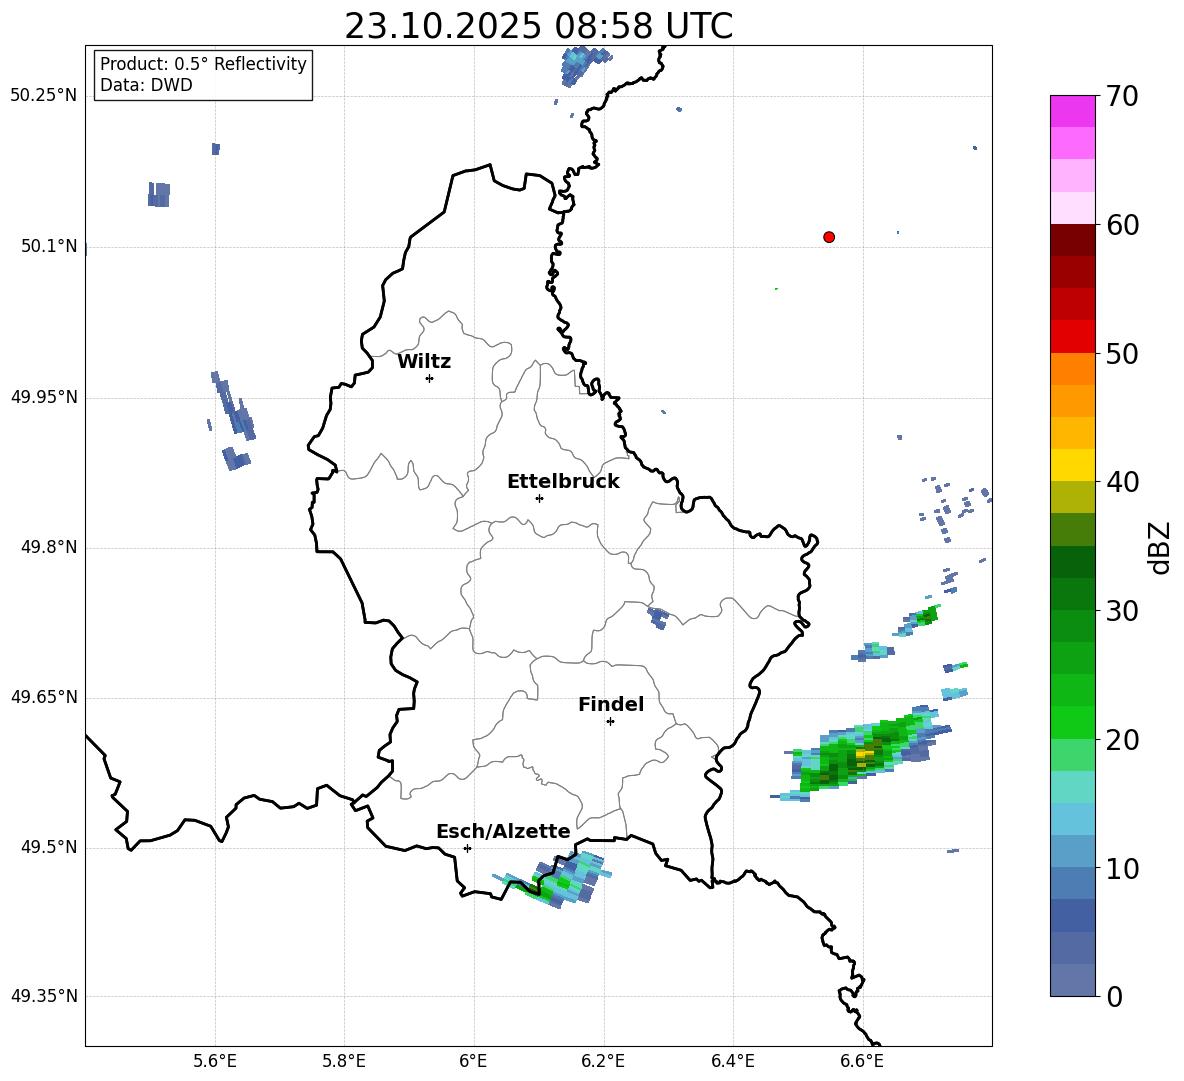Click the 'Data: DWD' text

tap(146, 85)
